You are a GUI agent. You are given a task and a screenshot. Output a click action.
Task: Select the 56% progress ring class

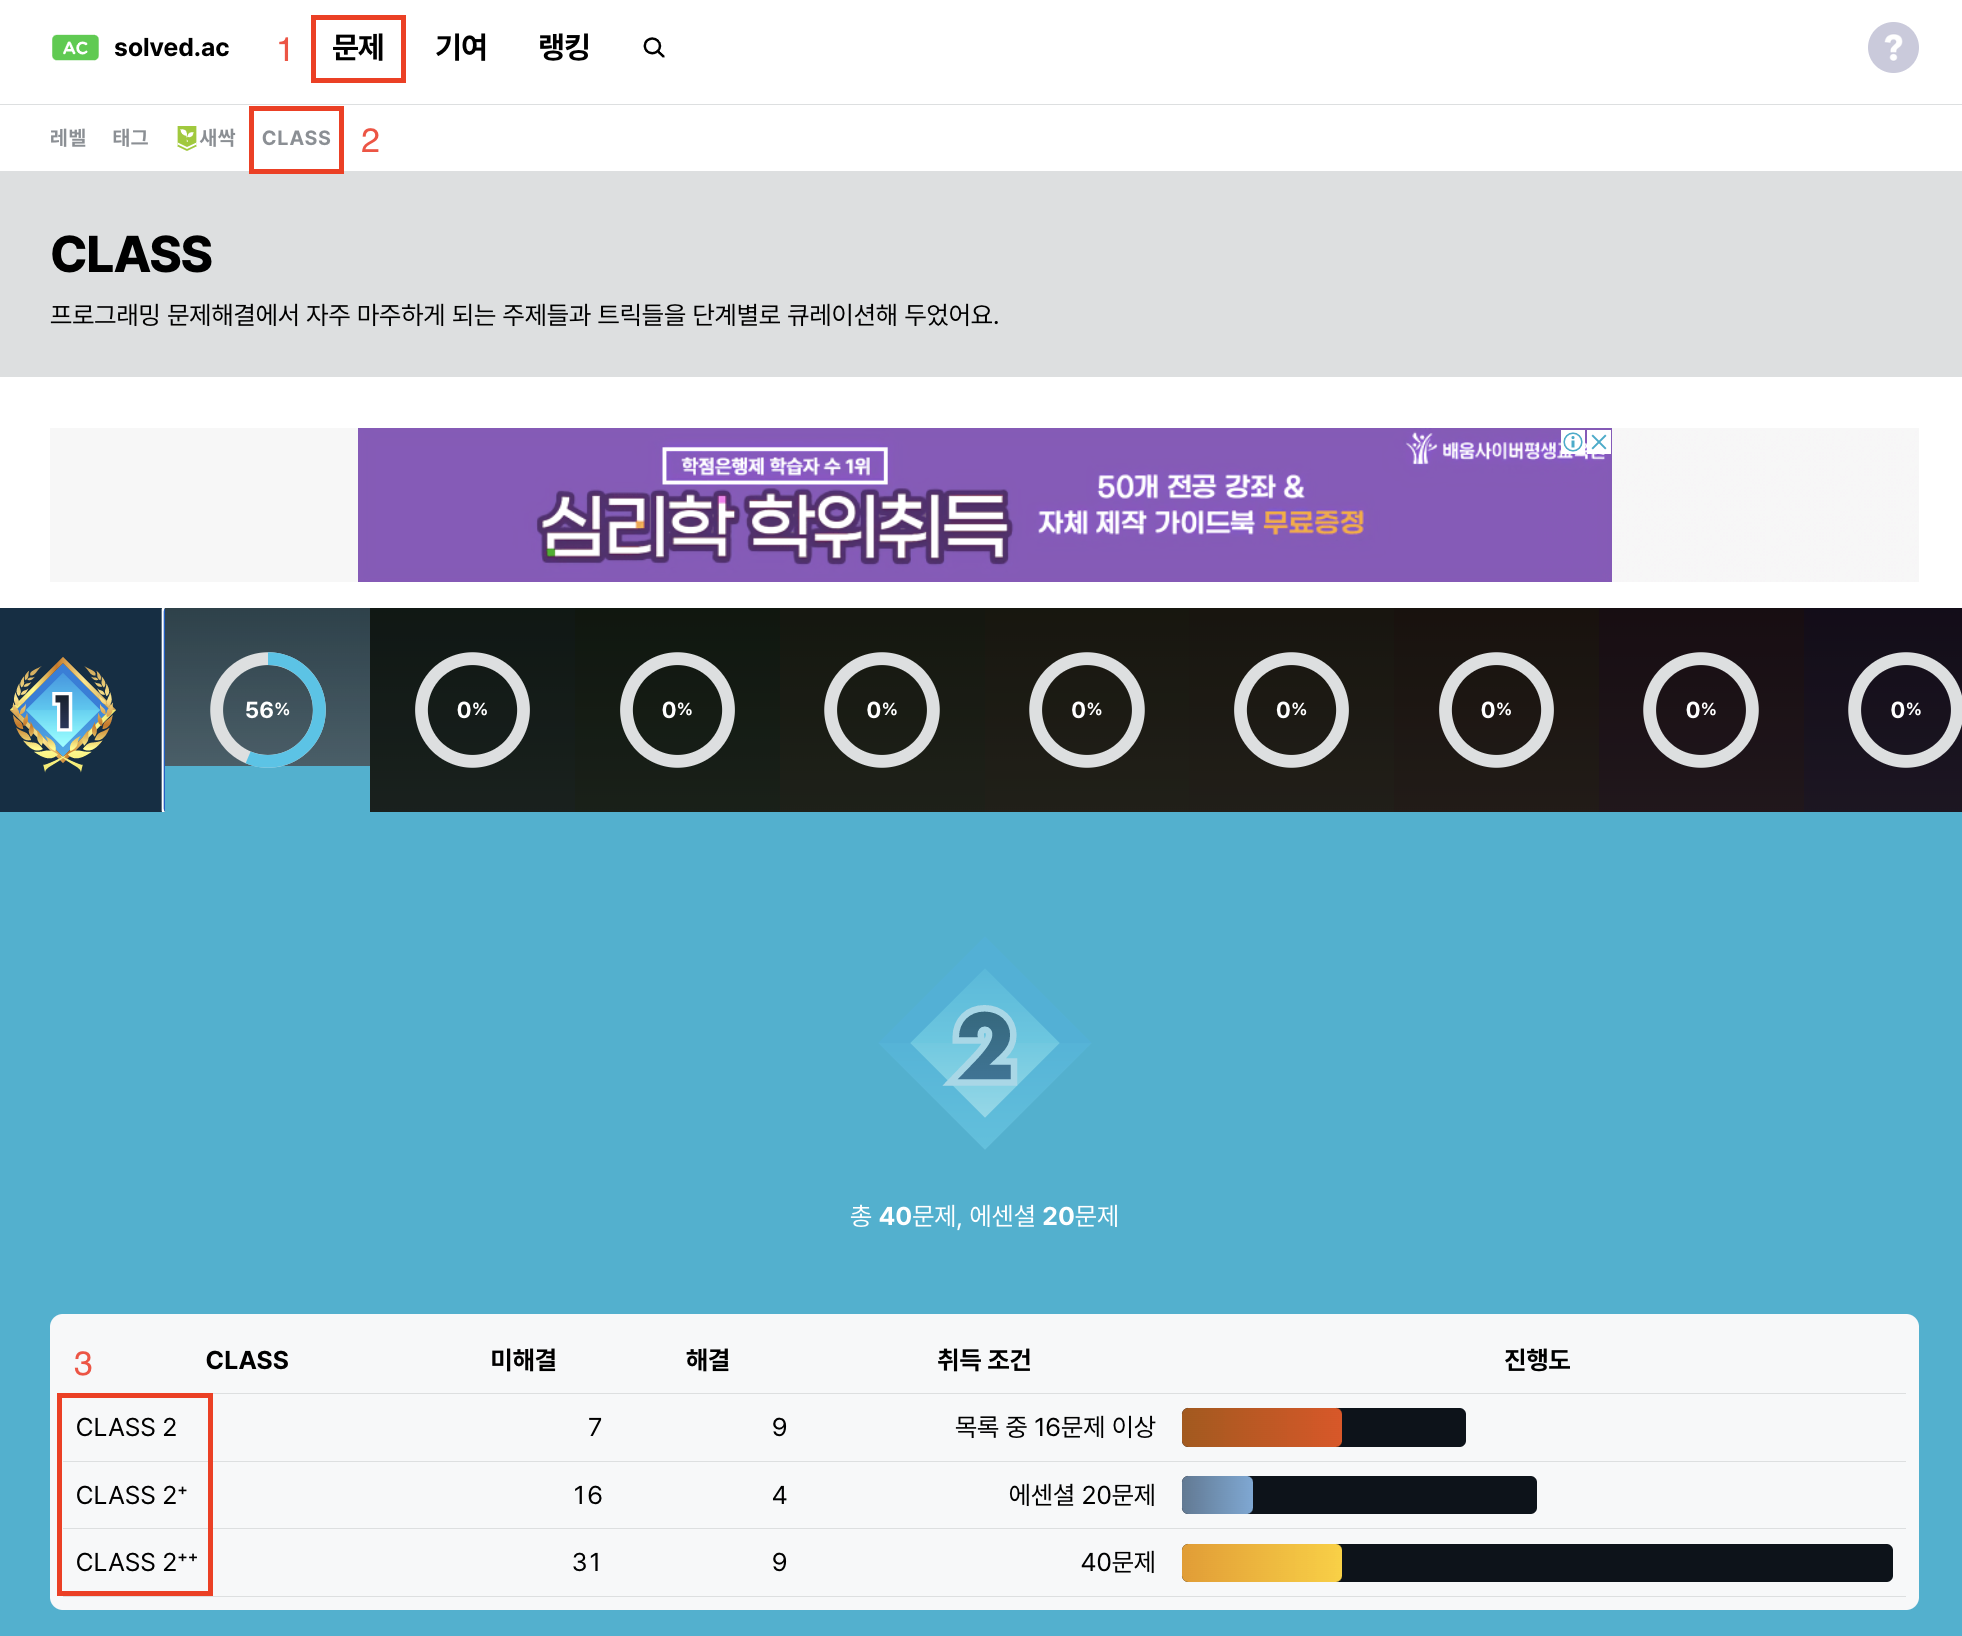pos(267,710)
